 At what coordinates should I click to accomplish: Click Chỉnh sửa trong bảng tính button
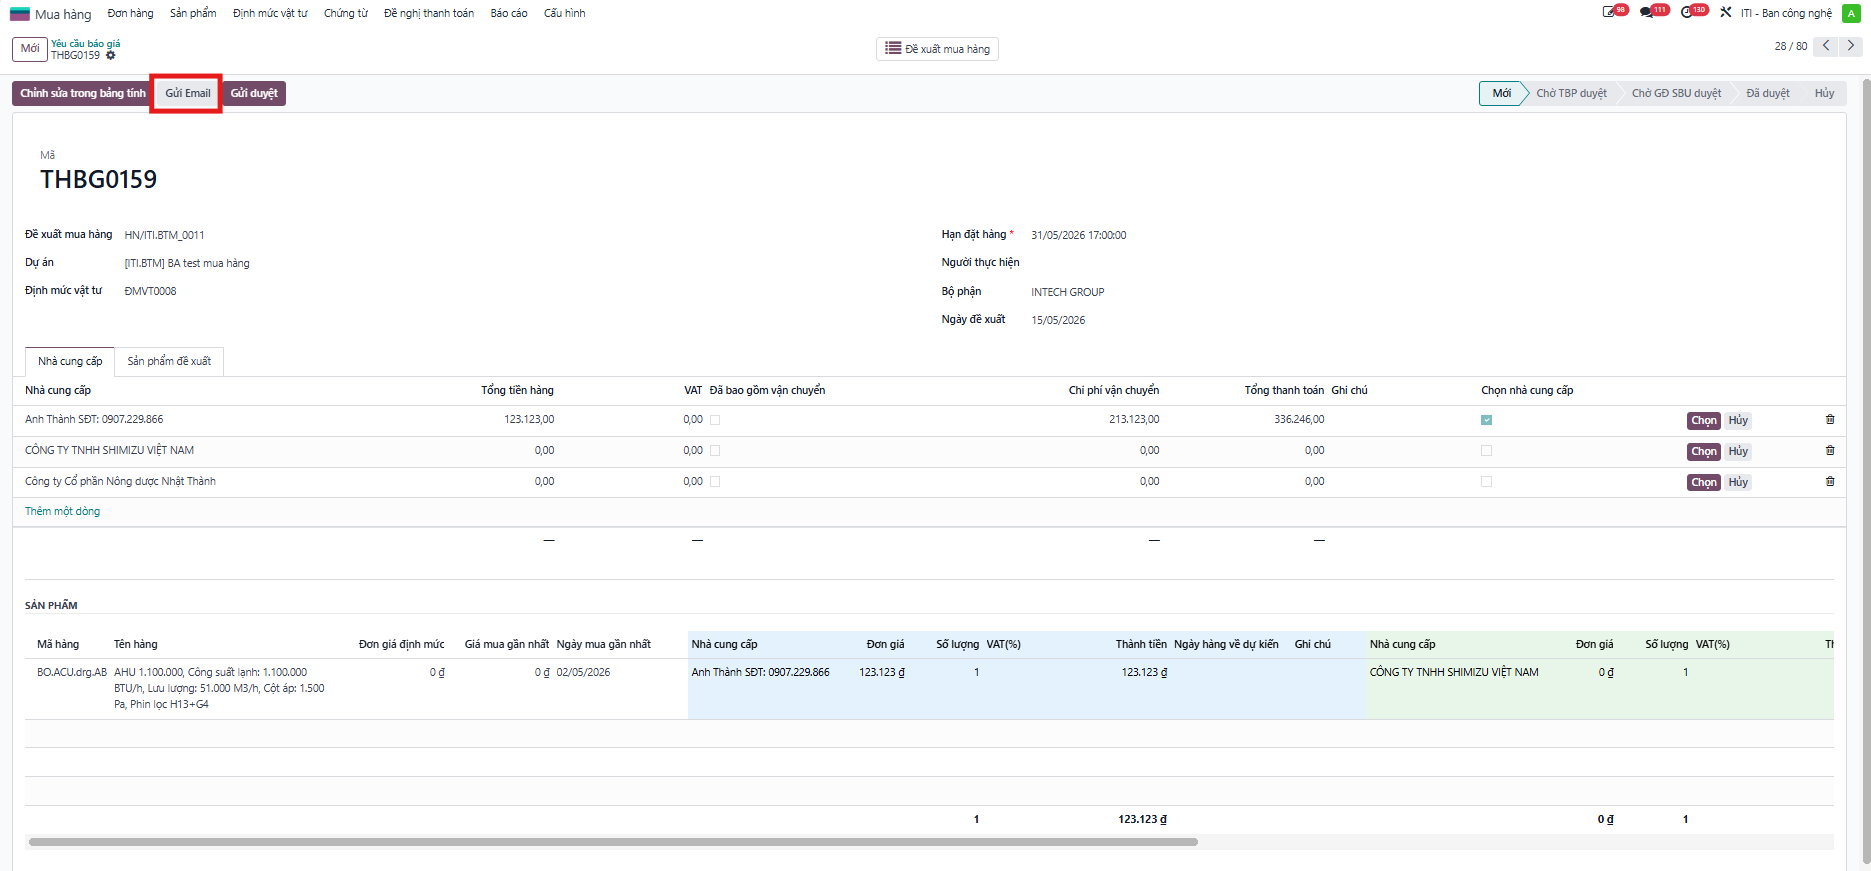tap(83, 93)
